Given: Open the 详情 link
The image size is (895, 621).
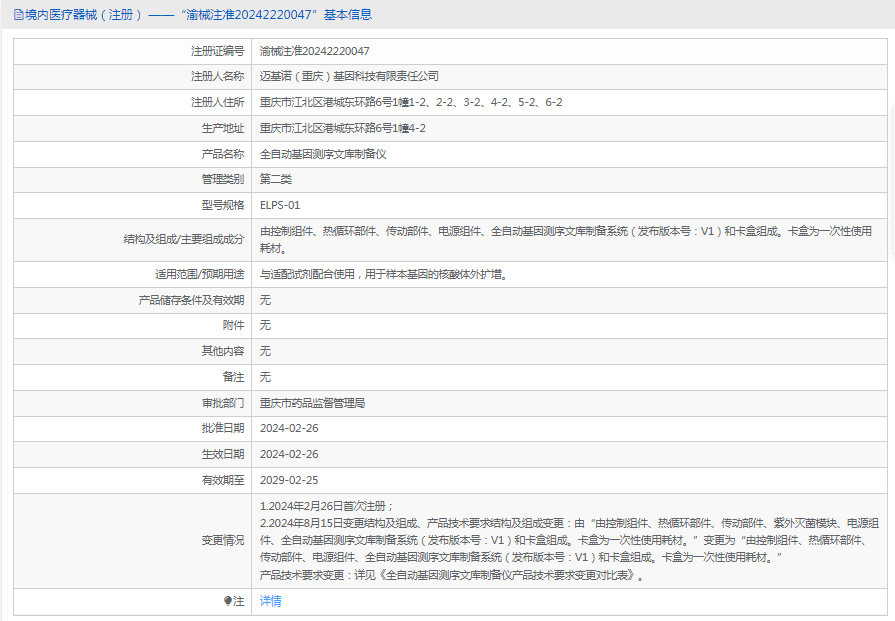Looking at the screenshot, I should (x=271, y=601).
